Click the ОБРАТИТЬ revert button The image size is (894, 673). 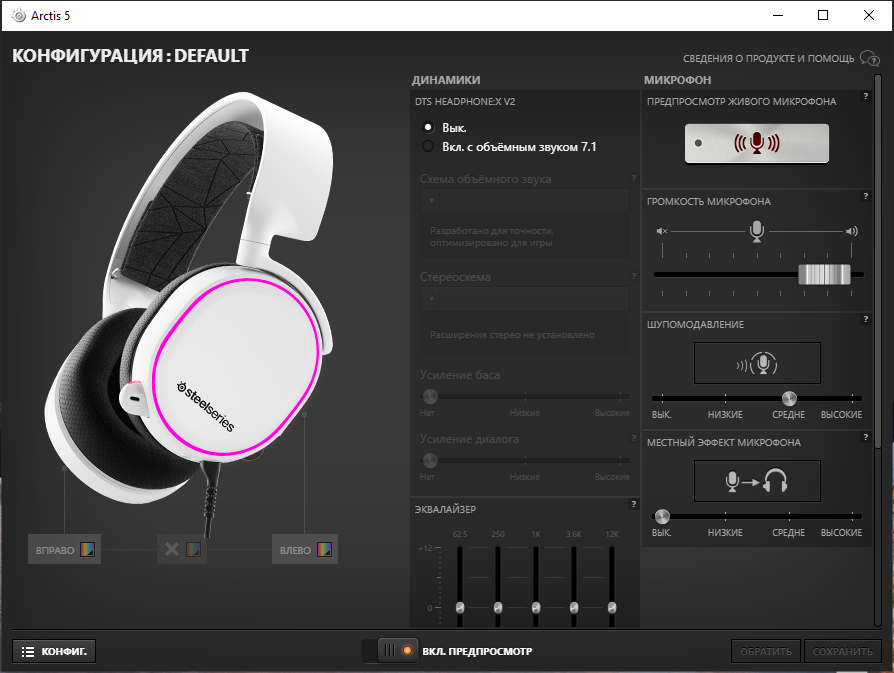(x=766, y=651)
